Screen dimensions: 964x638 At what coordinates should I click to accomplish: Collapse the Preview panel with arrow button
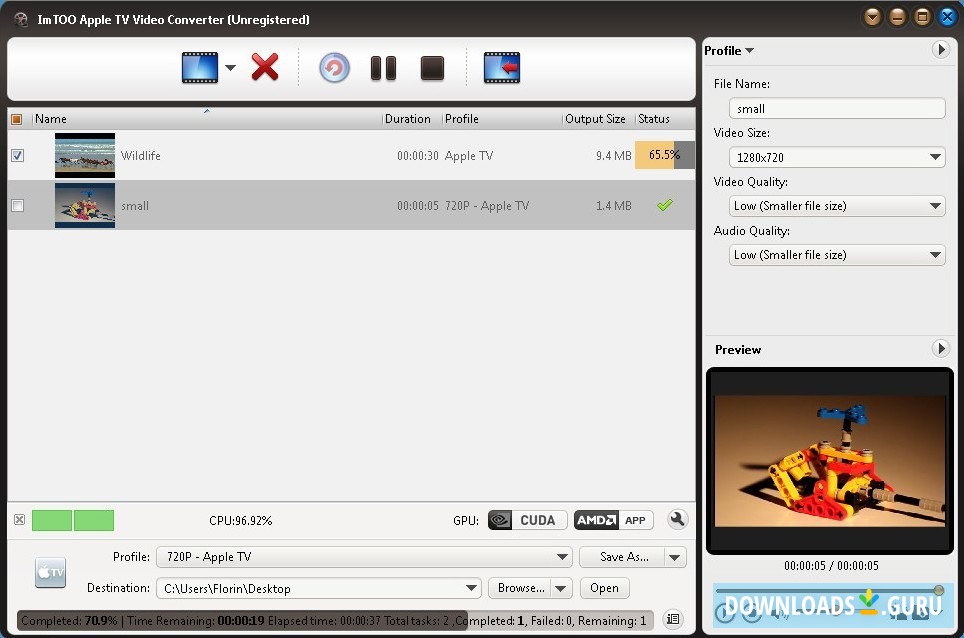(x=941, y=349)
